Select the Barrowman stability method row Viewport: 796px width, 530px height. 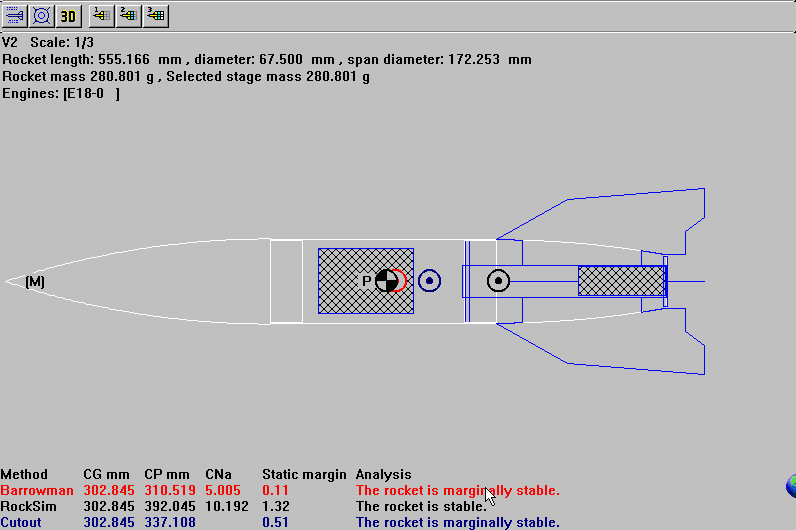36,490
